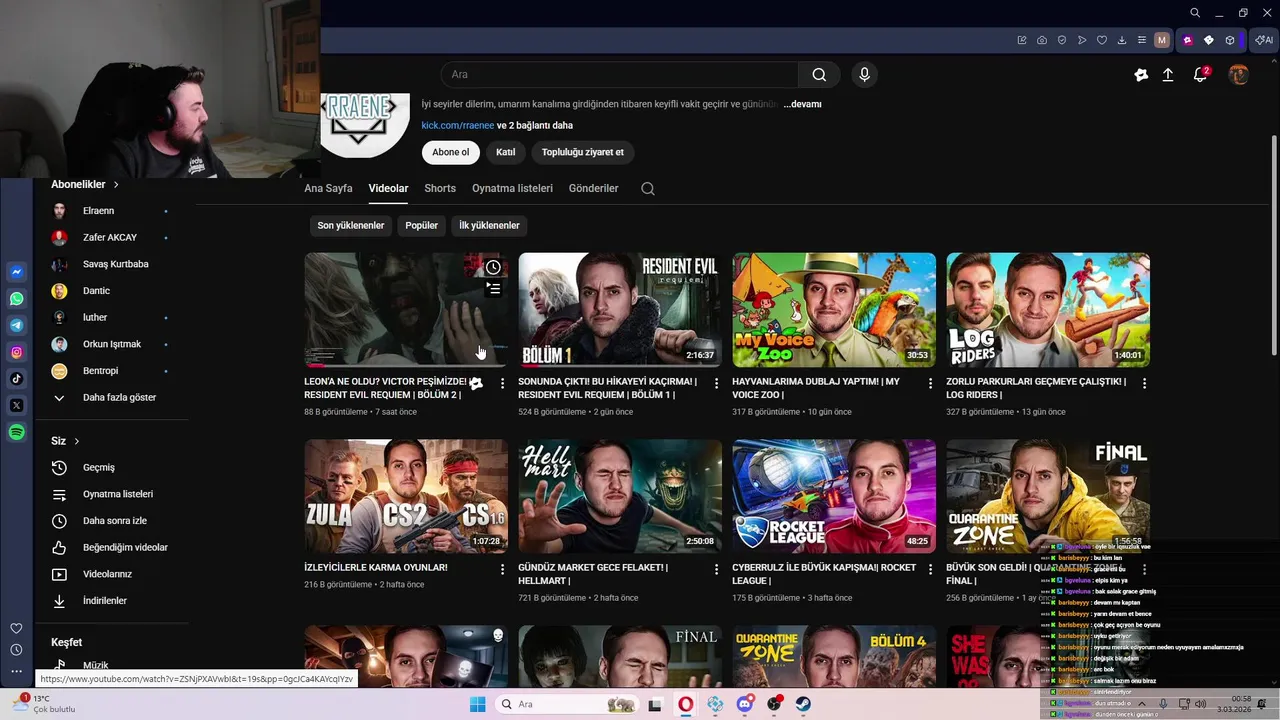1280x720 pixels.
Task: Open Instagram in Opera sidebar
Action: pyautogui.click(x=17, y=352)
